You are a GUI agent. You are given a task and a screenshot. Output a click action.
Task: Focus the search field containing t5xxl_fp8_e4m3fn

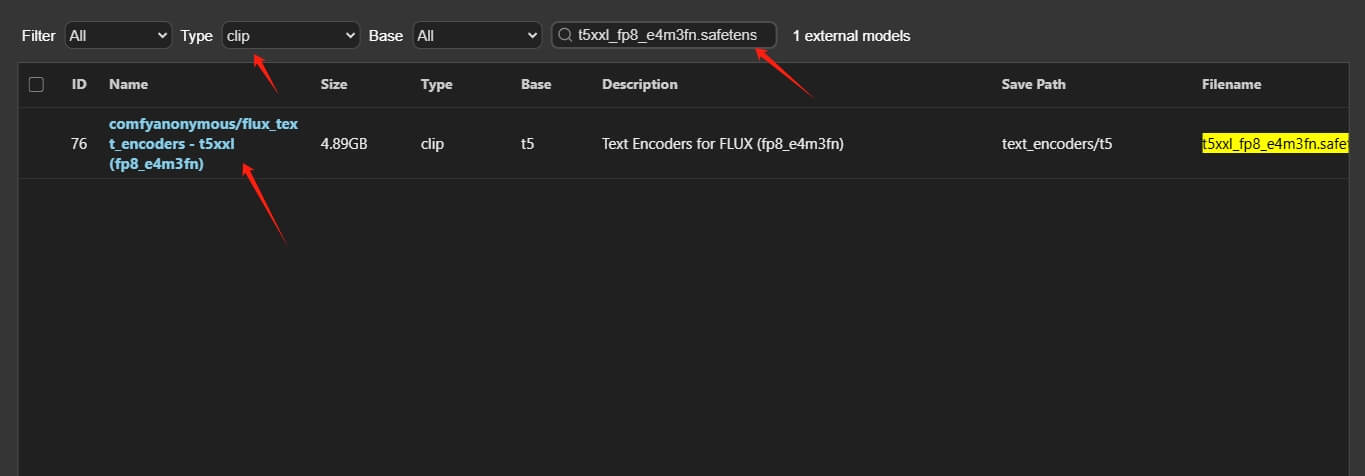click(x=664, y=35)
